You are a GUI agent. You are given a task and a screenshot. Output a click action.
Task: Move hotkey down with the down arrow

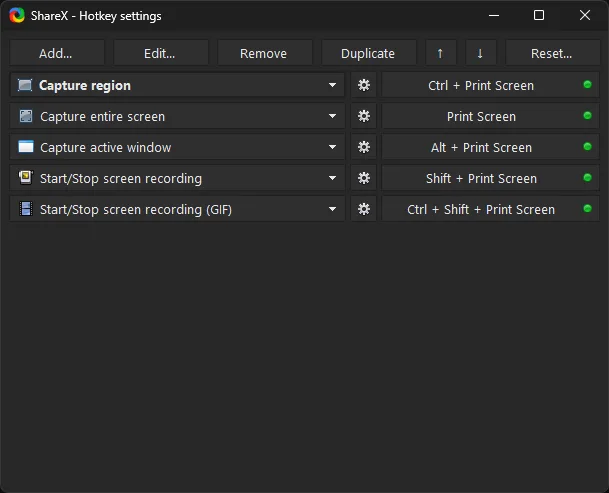click(x=480, y=53)
